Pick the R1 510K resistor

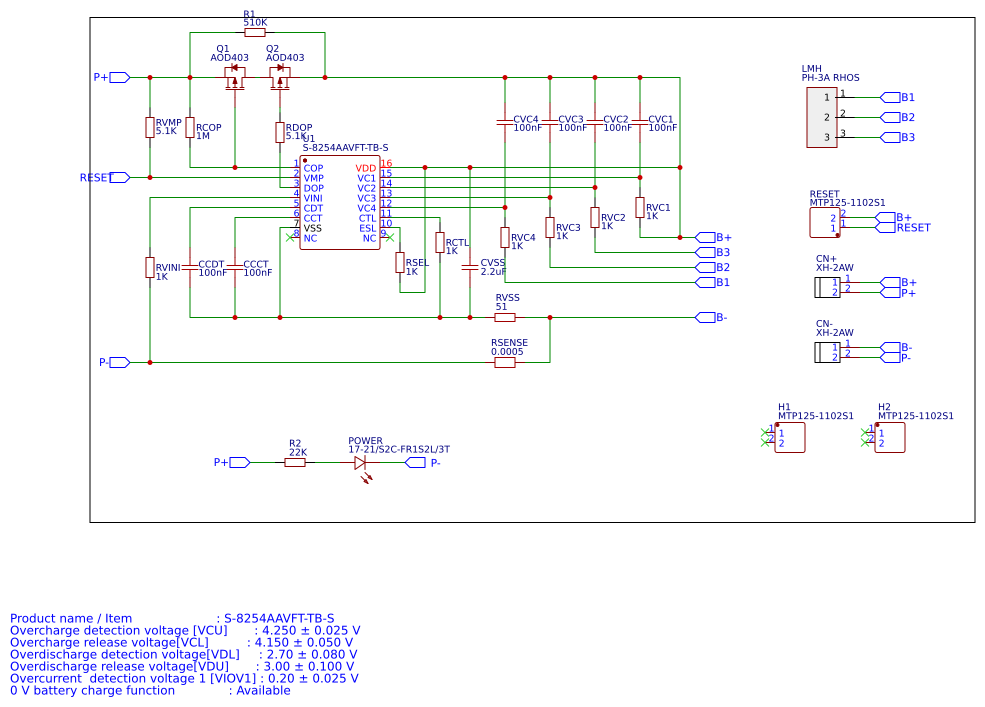click(x=255, y=32)
